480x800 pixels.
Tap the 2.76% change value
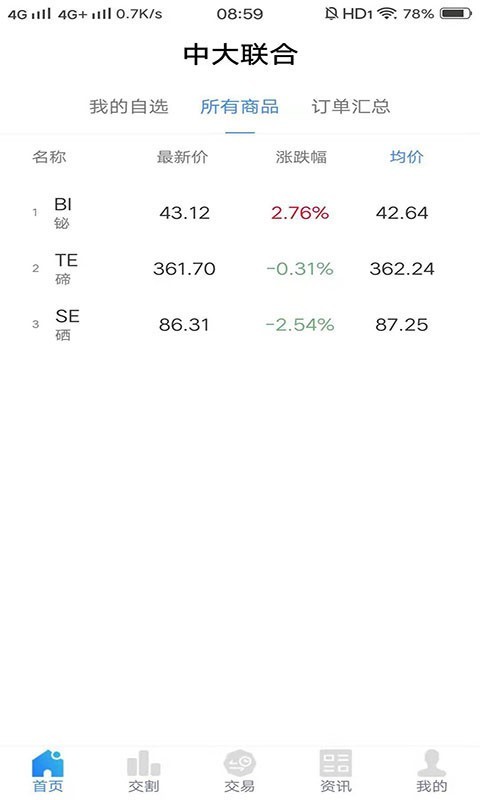tap(300, 213)
